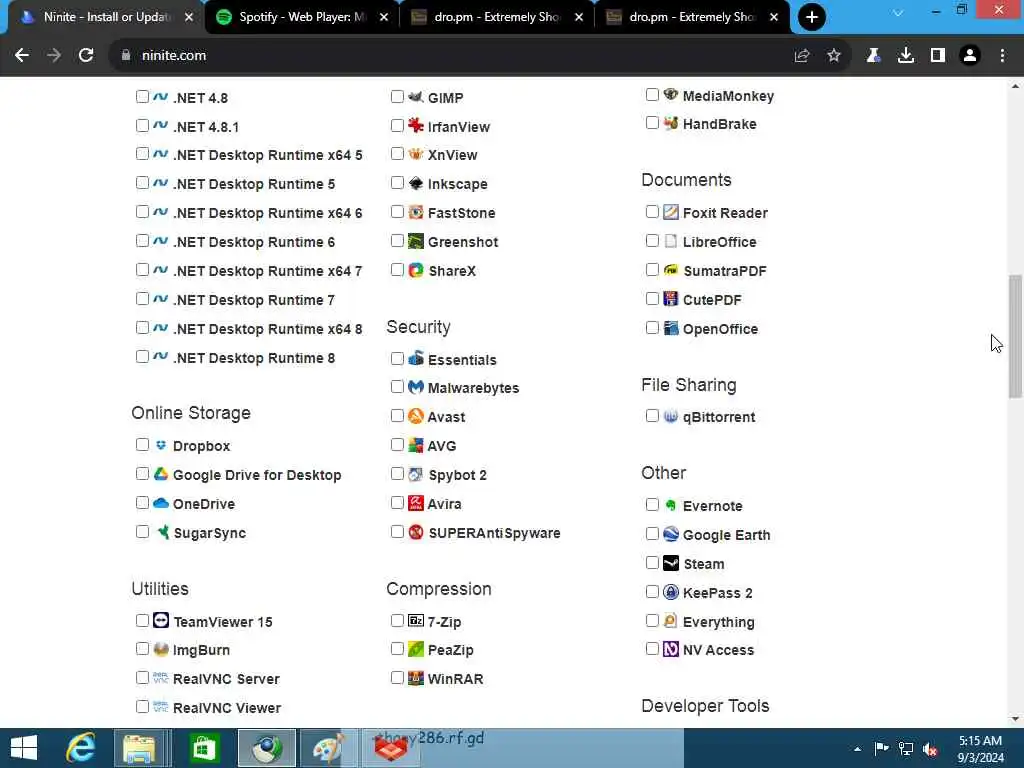1024x768 pixels.
Task: Click the Avast orange icon
Action: (x=416, y=416)
